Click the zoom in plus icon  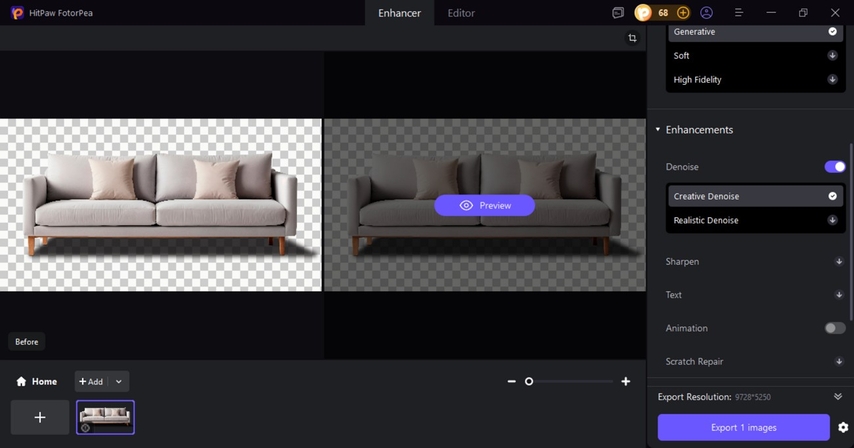tap(626, 381)
